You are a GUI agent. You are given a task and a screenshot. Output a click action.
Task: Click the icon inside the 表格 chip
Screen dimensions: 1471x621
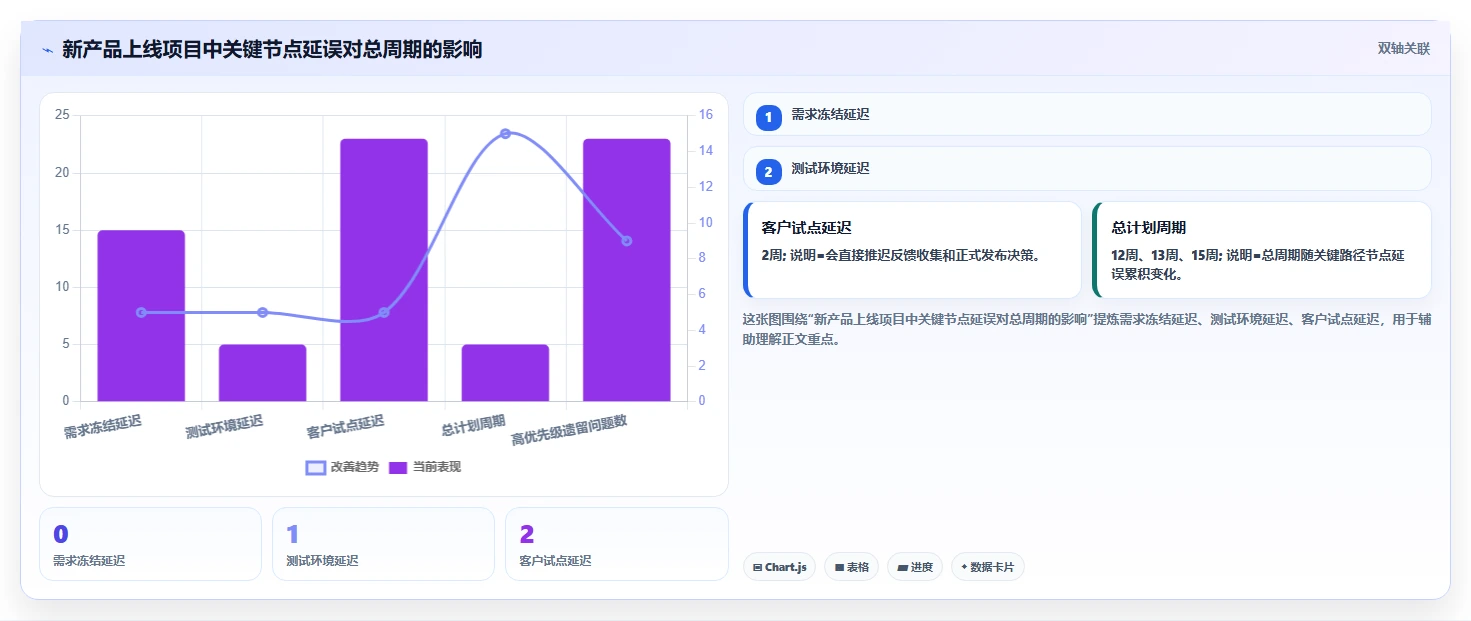[839, 568]
